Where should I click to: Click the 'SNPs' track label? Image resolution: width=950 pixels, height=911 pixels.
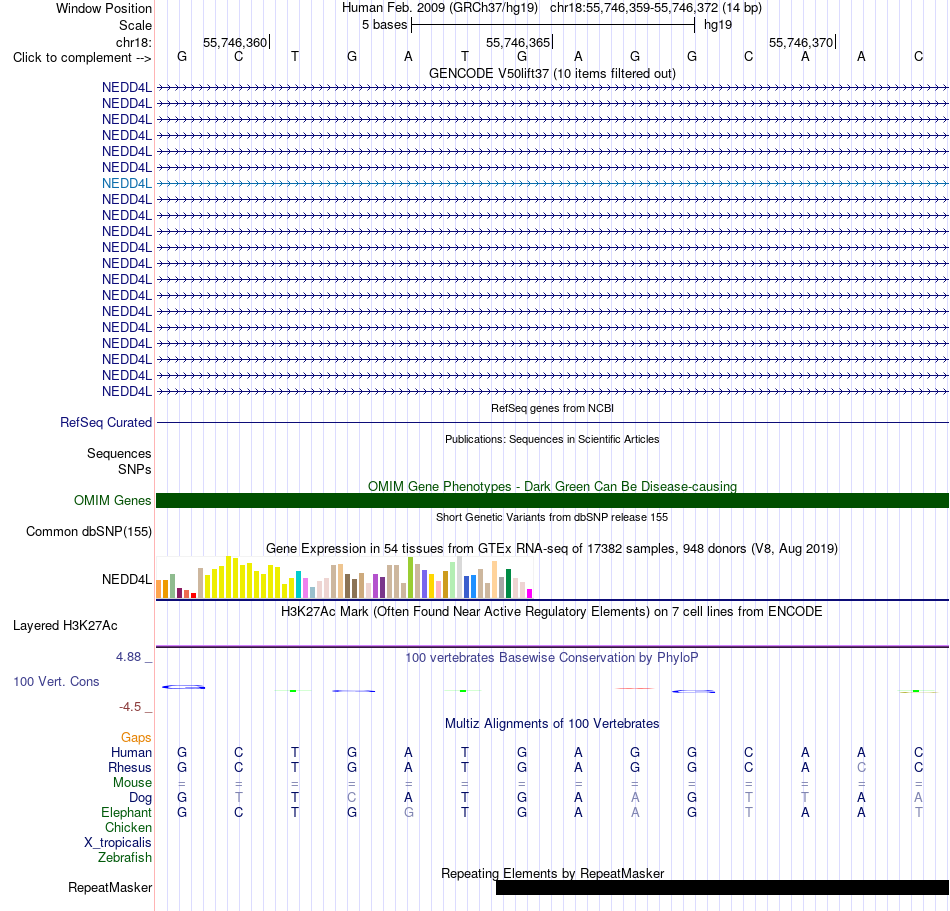[x=135, y=469]
